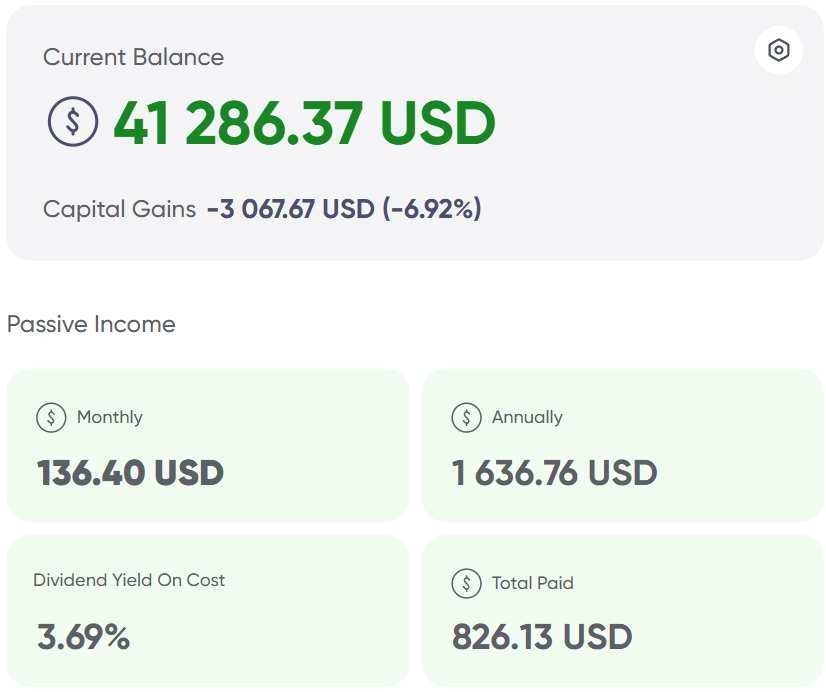
Task: Click the Passive Income heading
Action: pos(91,324)
